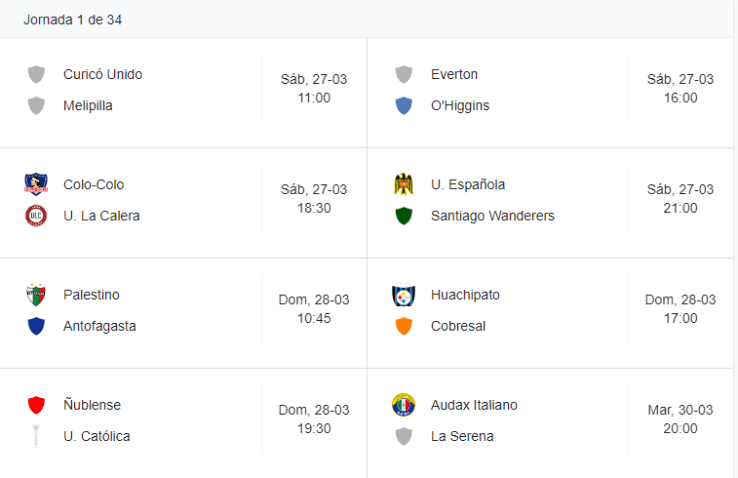Select the Mar, 30-03 20:00 match time
Image resolution: width=738 pixels, height=478 pixels.
(x=680, y=419)
